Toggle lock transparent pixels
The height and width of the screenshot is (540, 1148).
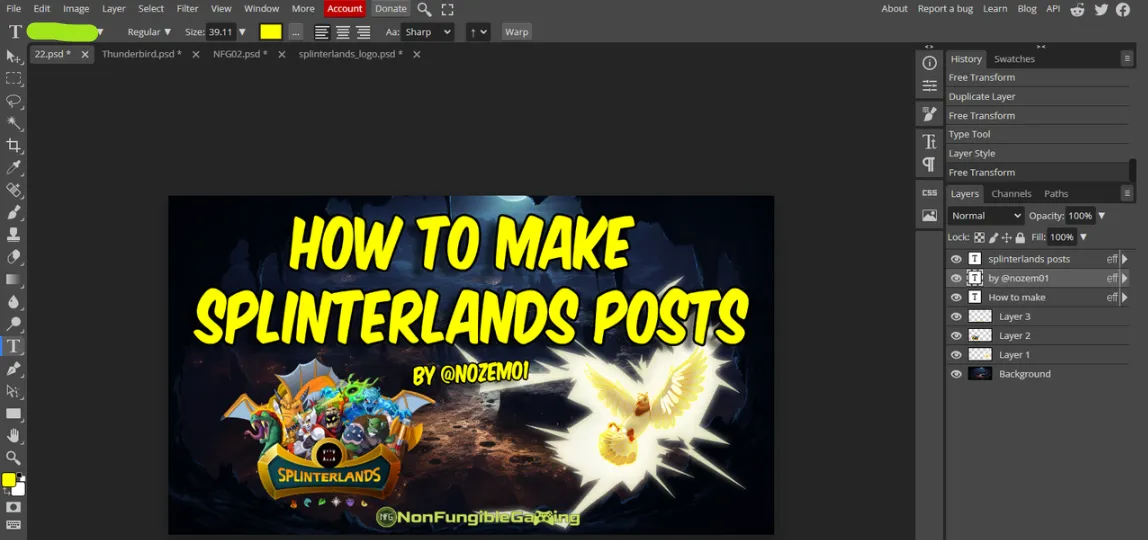979,237
